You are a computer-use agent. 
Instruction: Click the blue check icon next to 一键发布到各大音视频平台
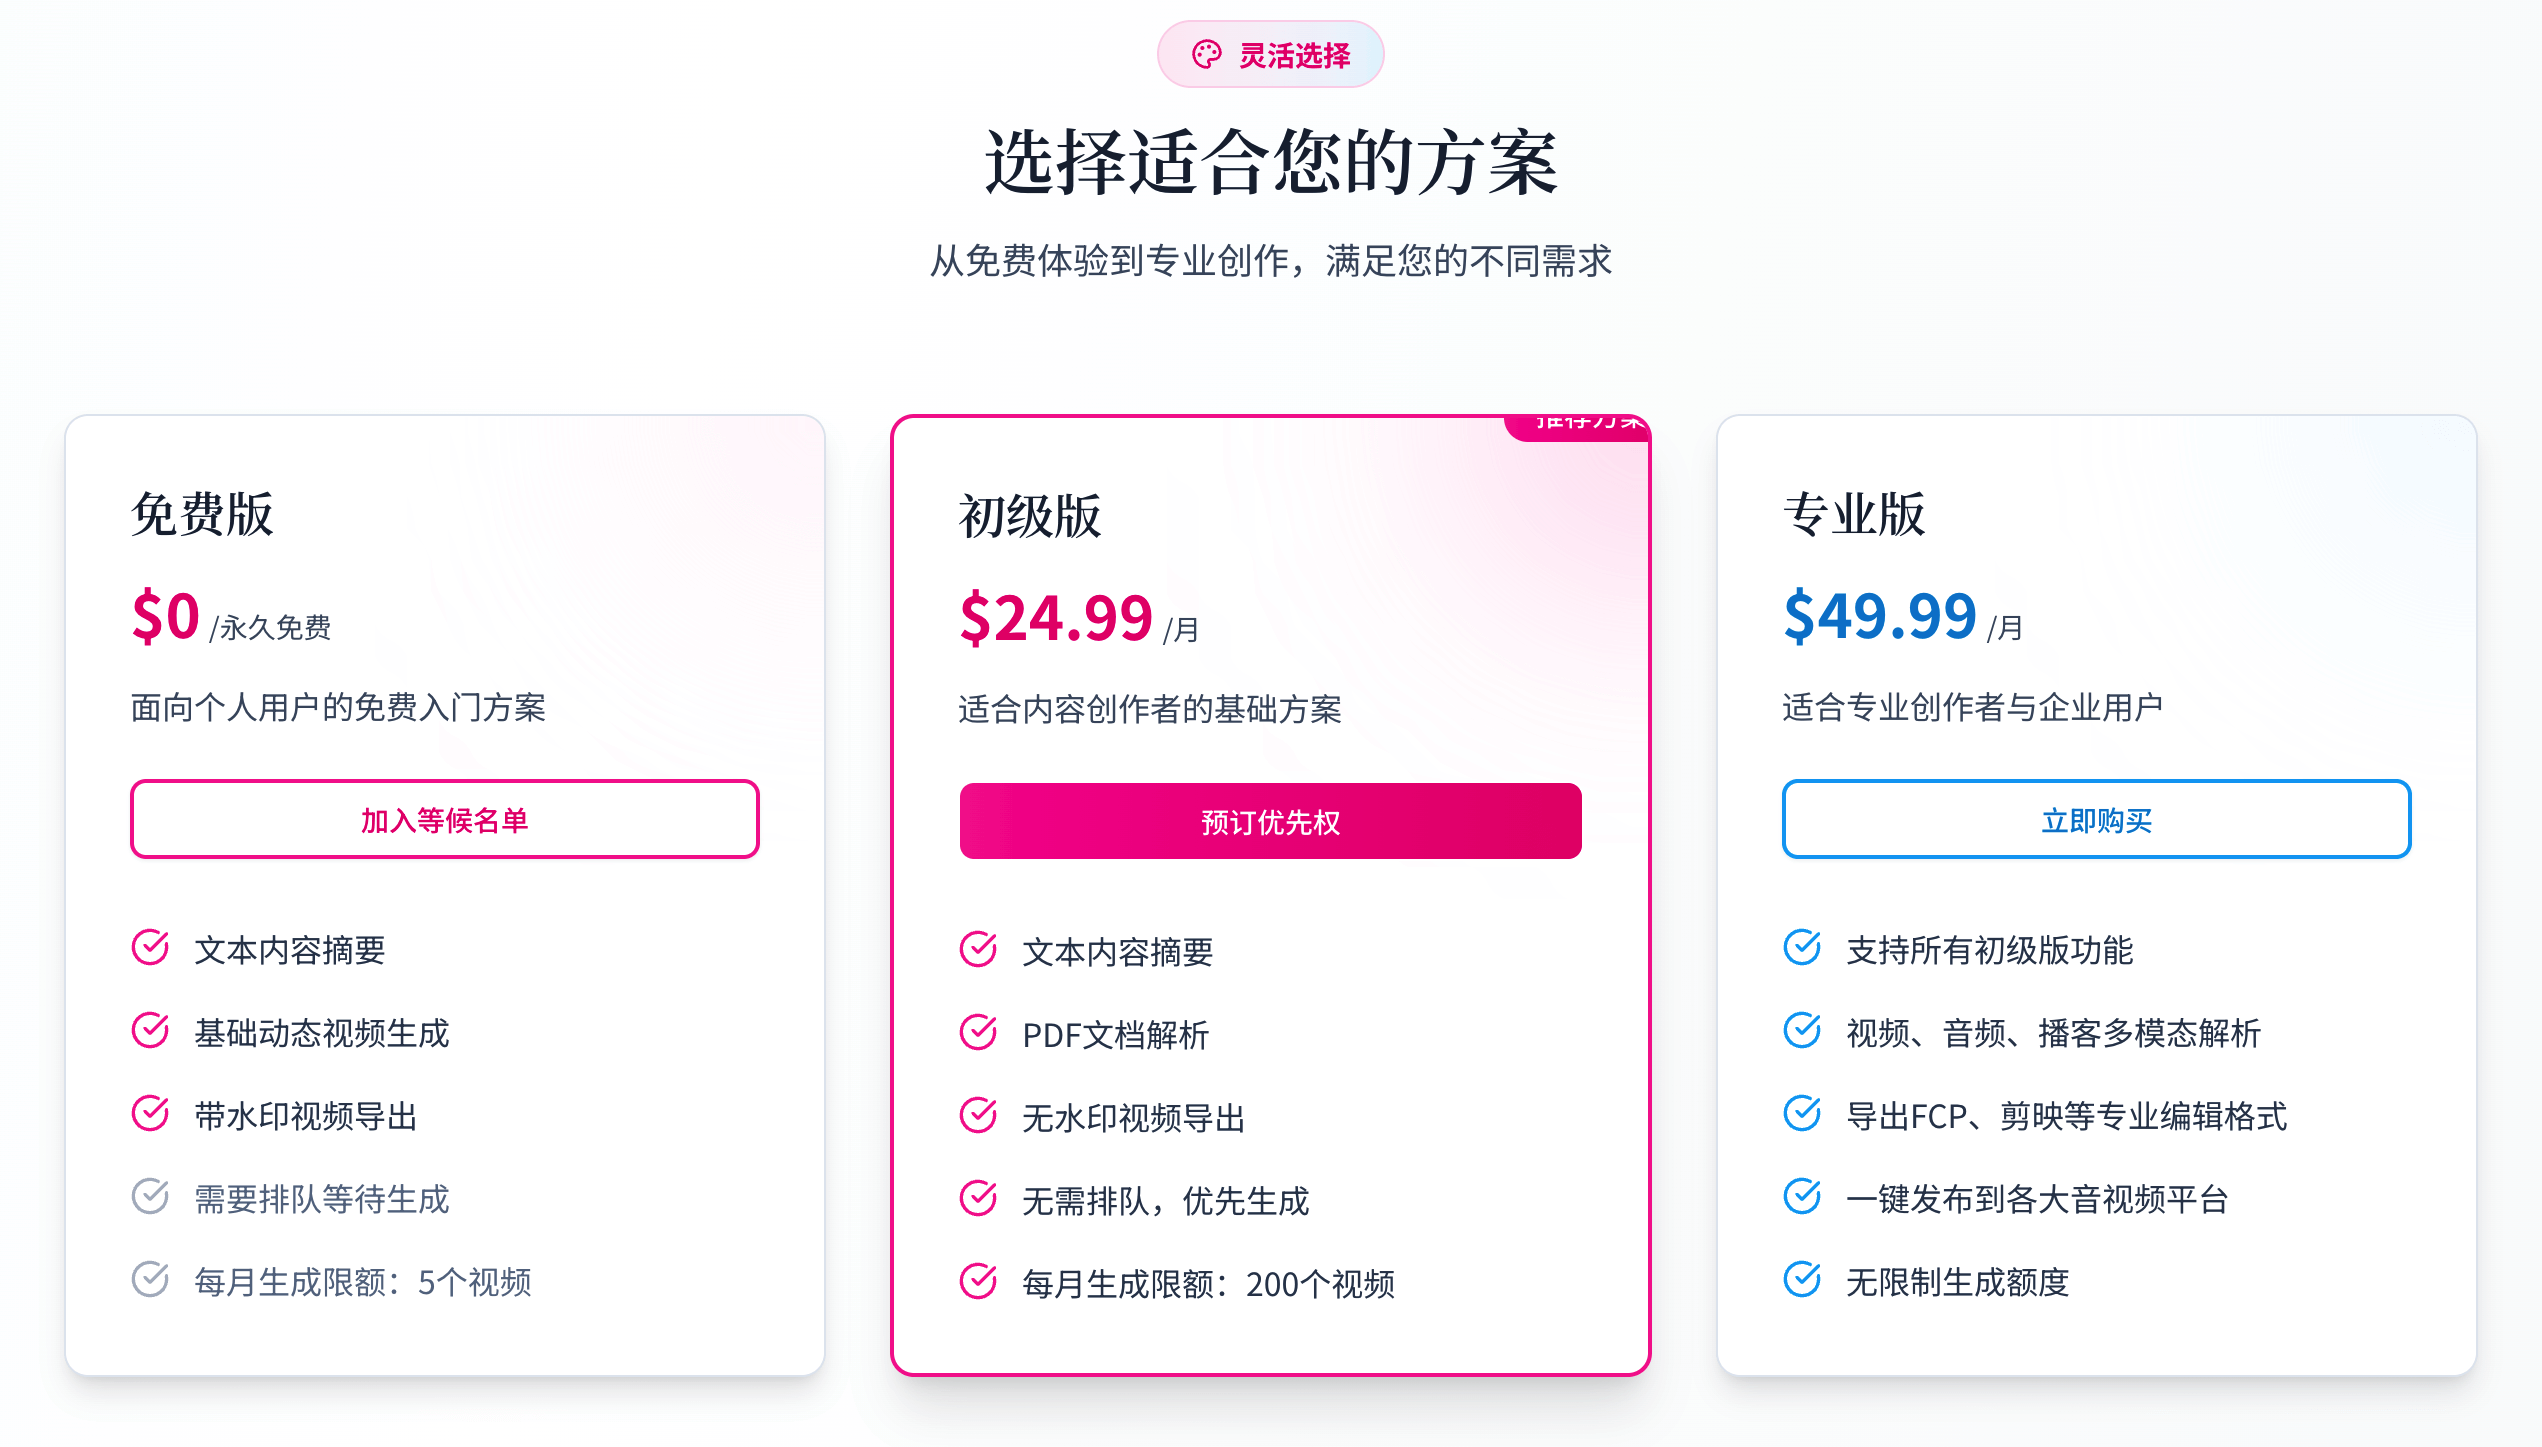[1802, 1197]
